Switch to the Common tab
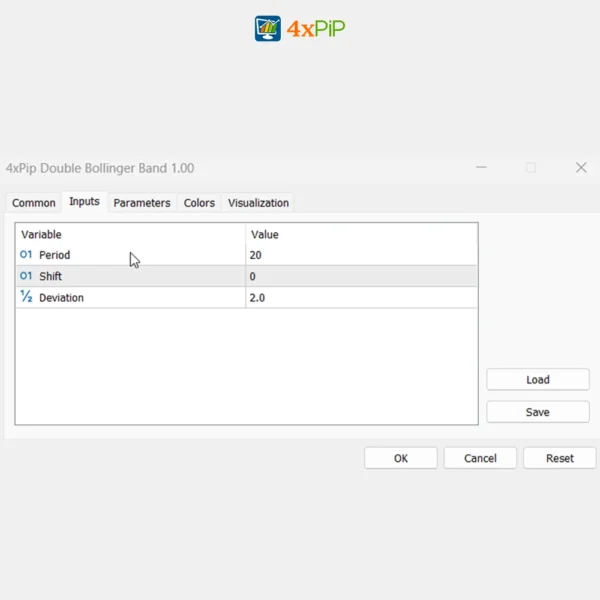The width and height of the screenshot is (600, 600). pos(34,203)
